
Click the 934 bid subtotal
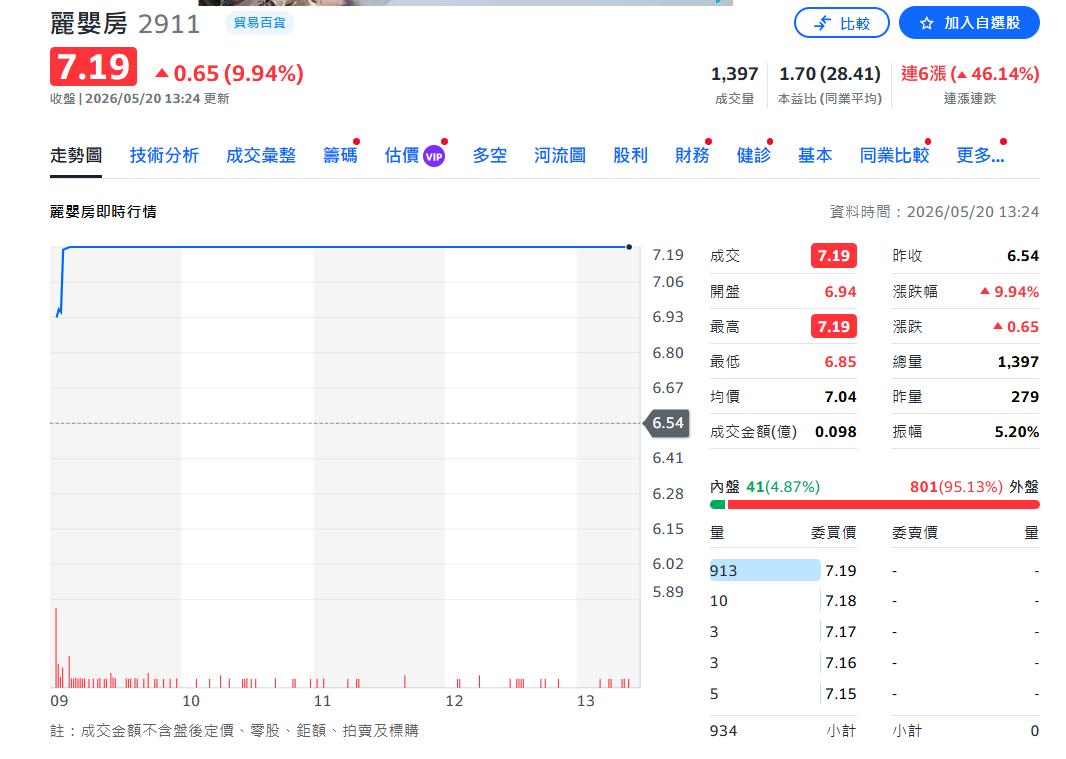coord(723,730)
